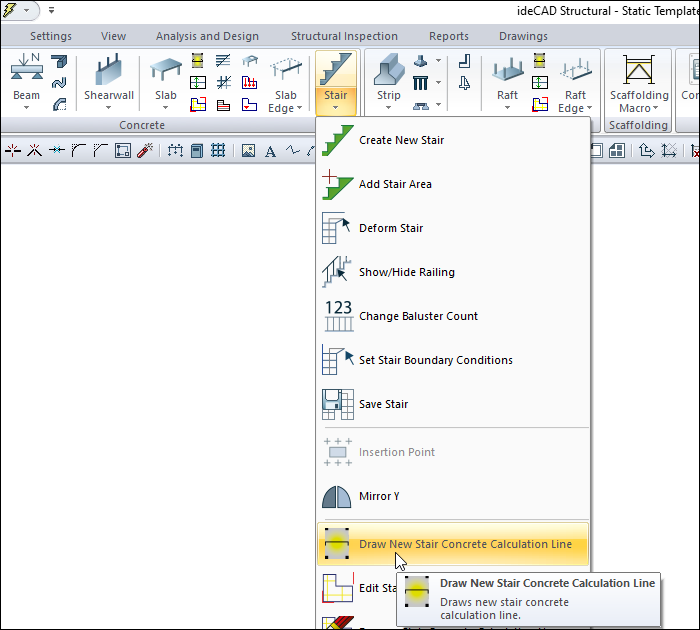Switch to Analysis and Design tab
Viewport: 700px width, 630px height.
(207, 36)
